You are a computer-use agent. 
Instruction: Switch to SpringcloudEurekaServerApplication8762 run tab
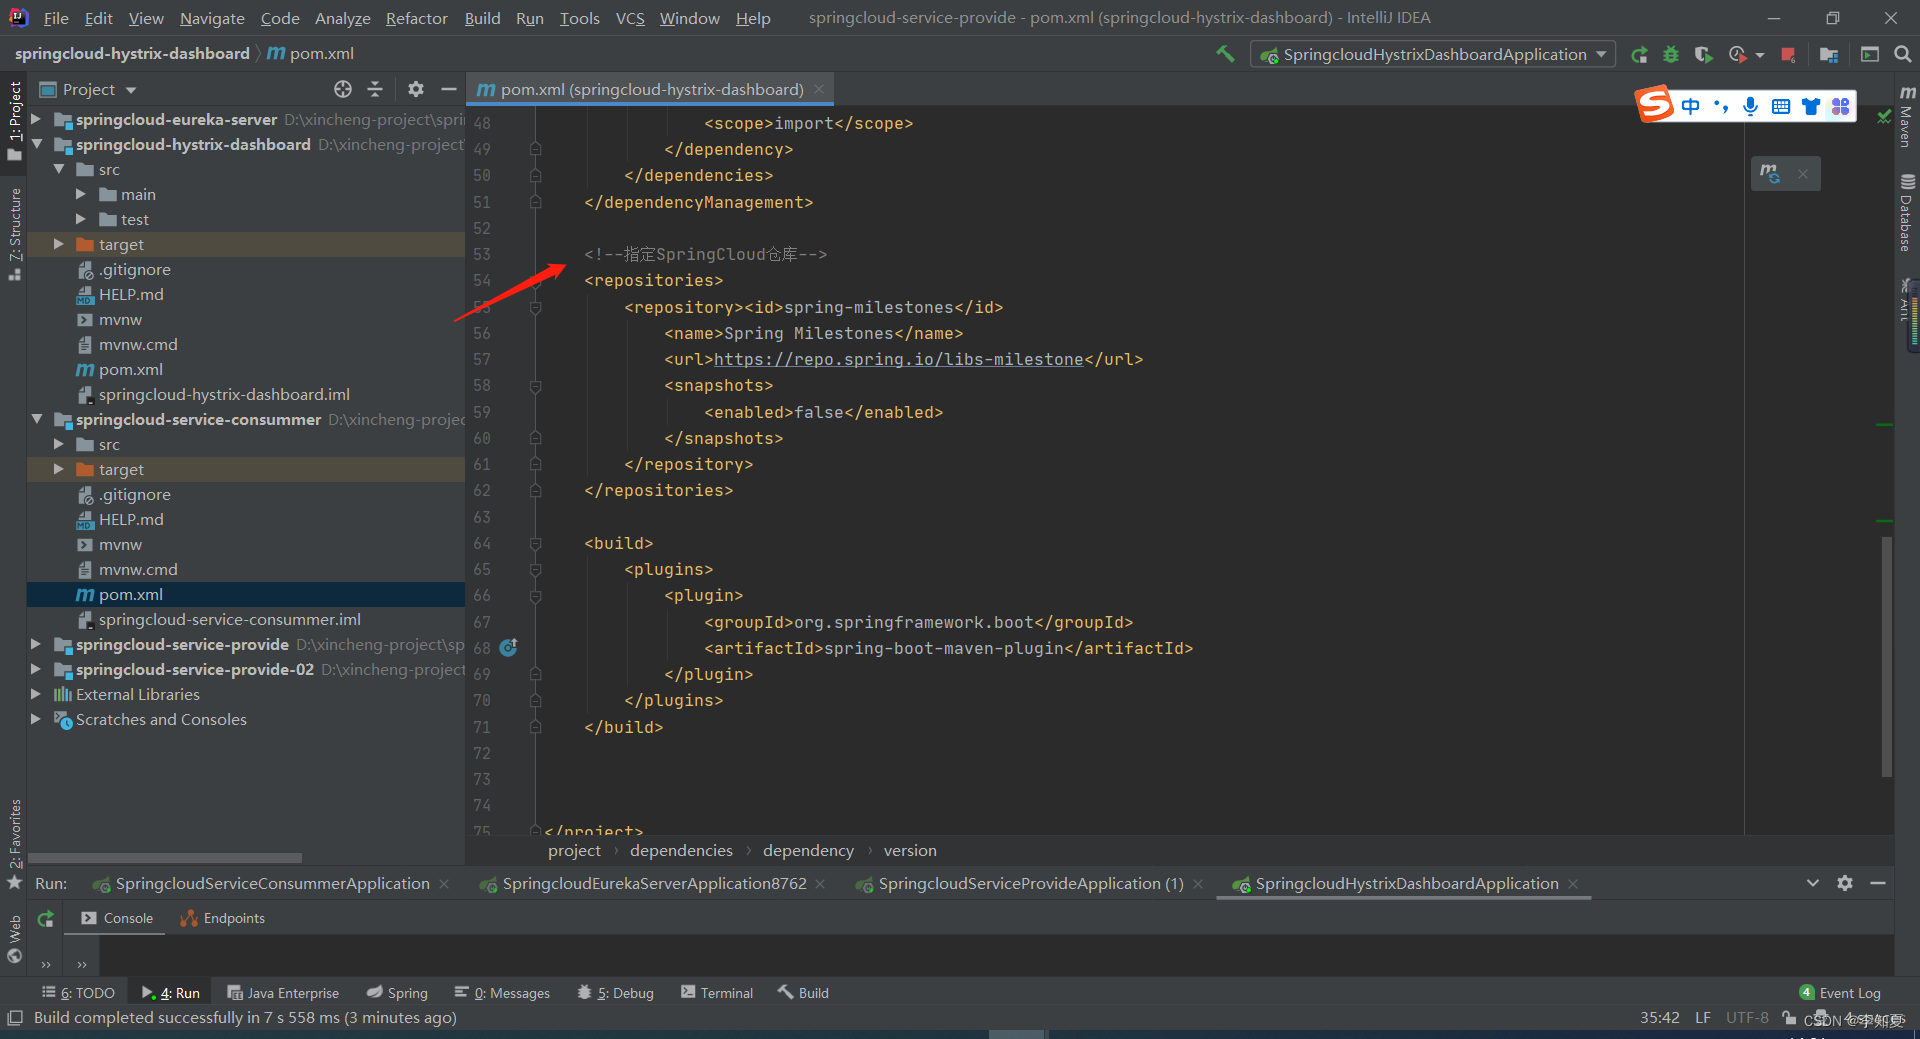pyautogui.click(x=653, y=884)
